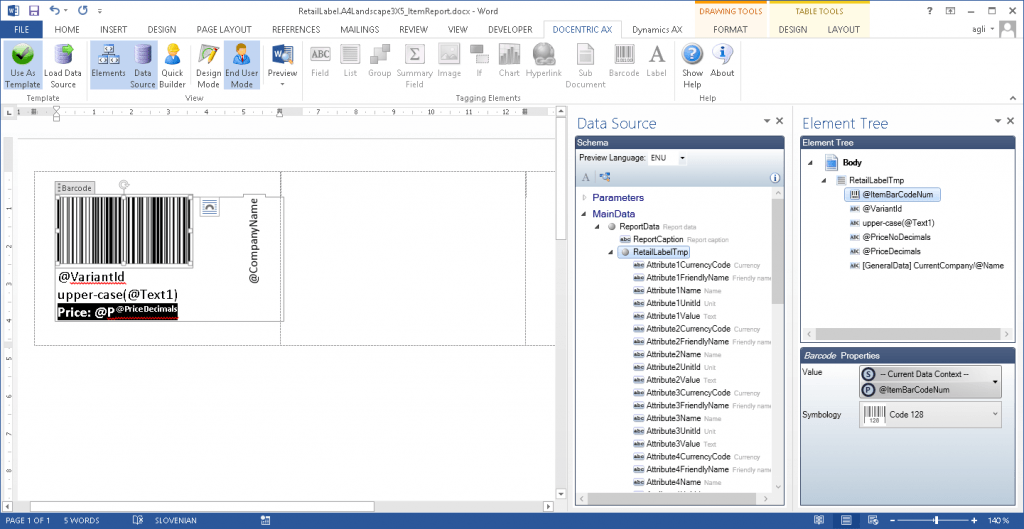
Task: Collapse the ReportData node
Action: click(x=598, y=227)
